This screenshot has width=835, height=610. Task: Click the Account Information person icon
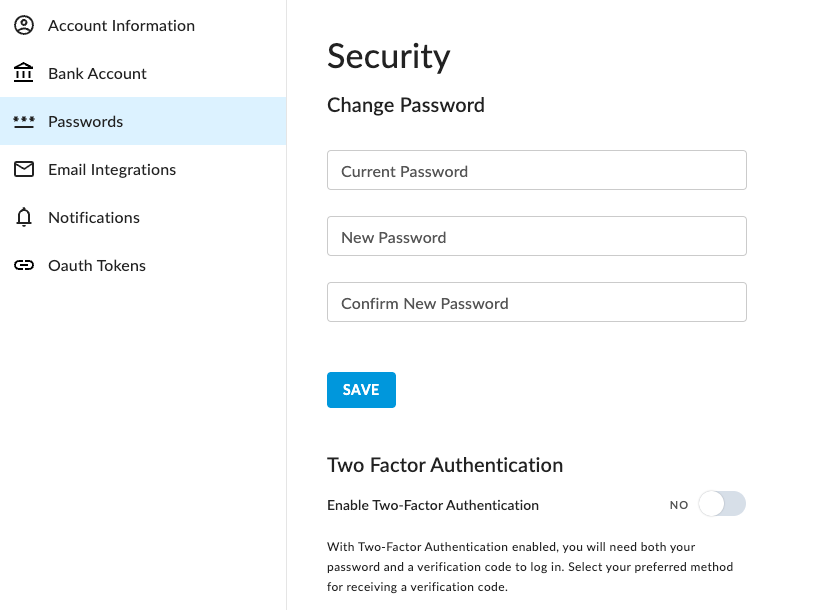24,25
